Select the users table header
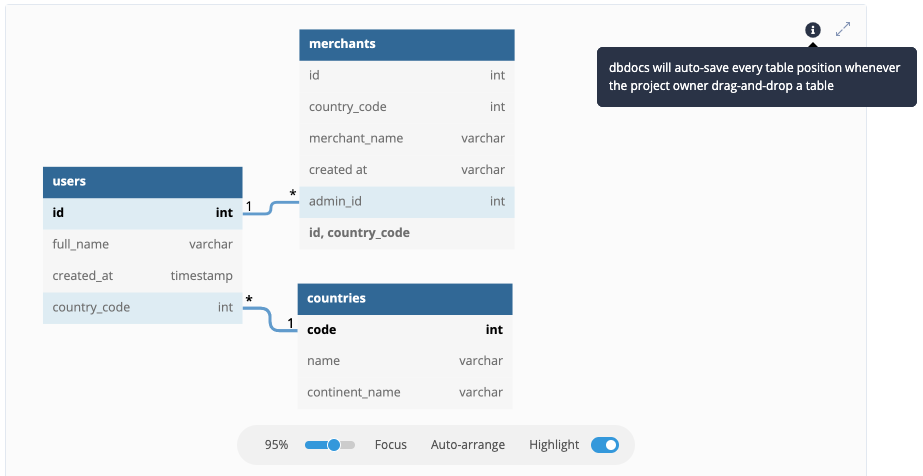The width and height of the screenshot is (923, 476). click(142, 182)
